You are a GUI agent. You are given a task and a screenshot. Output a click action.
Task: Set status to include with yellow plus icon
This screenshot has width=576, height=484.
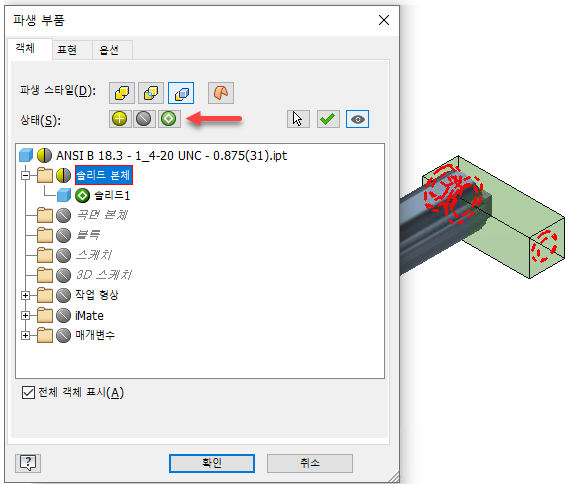pos(120,119)
